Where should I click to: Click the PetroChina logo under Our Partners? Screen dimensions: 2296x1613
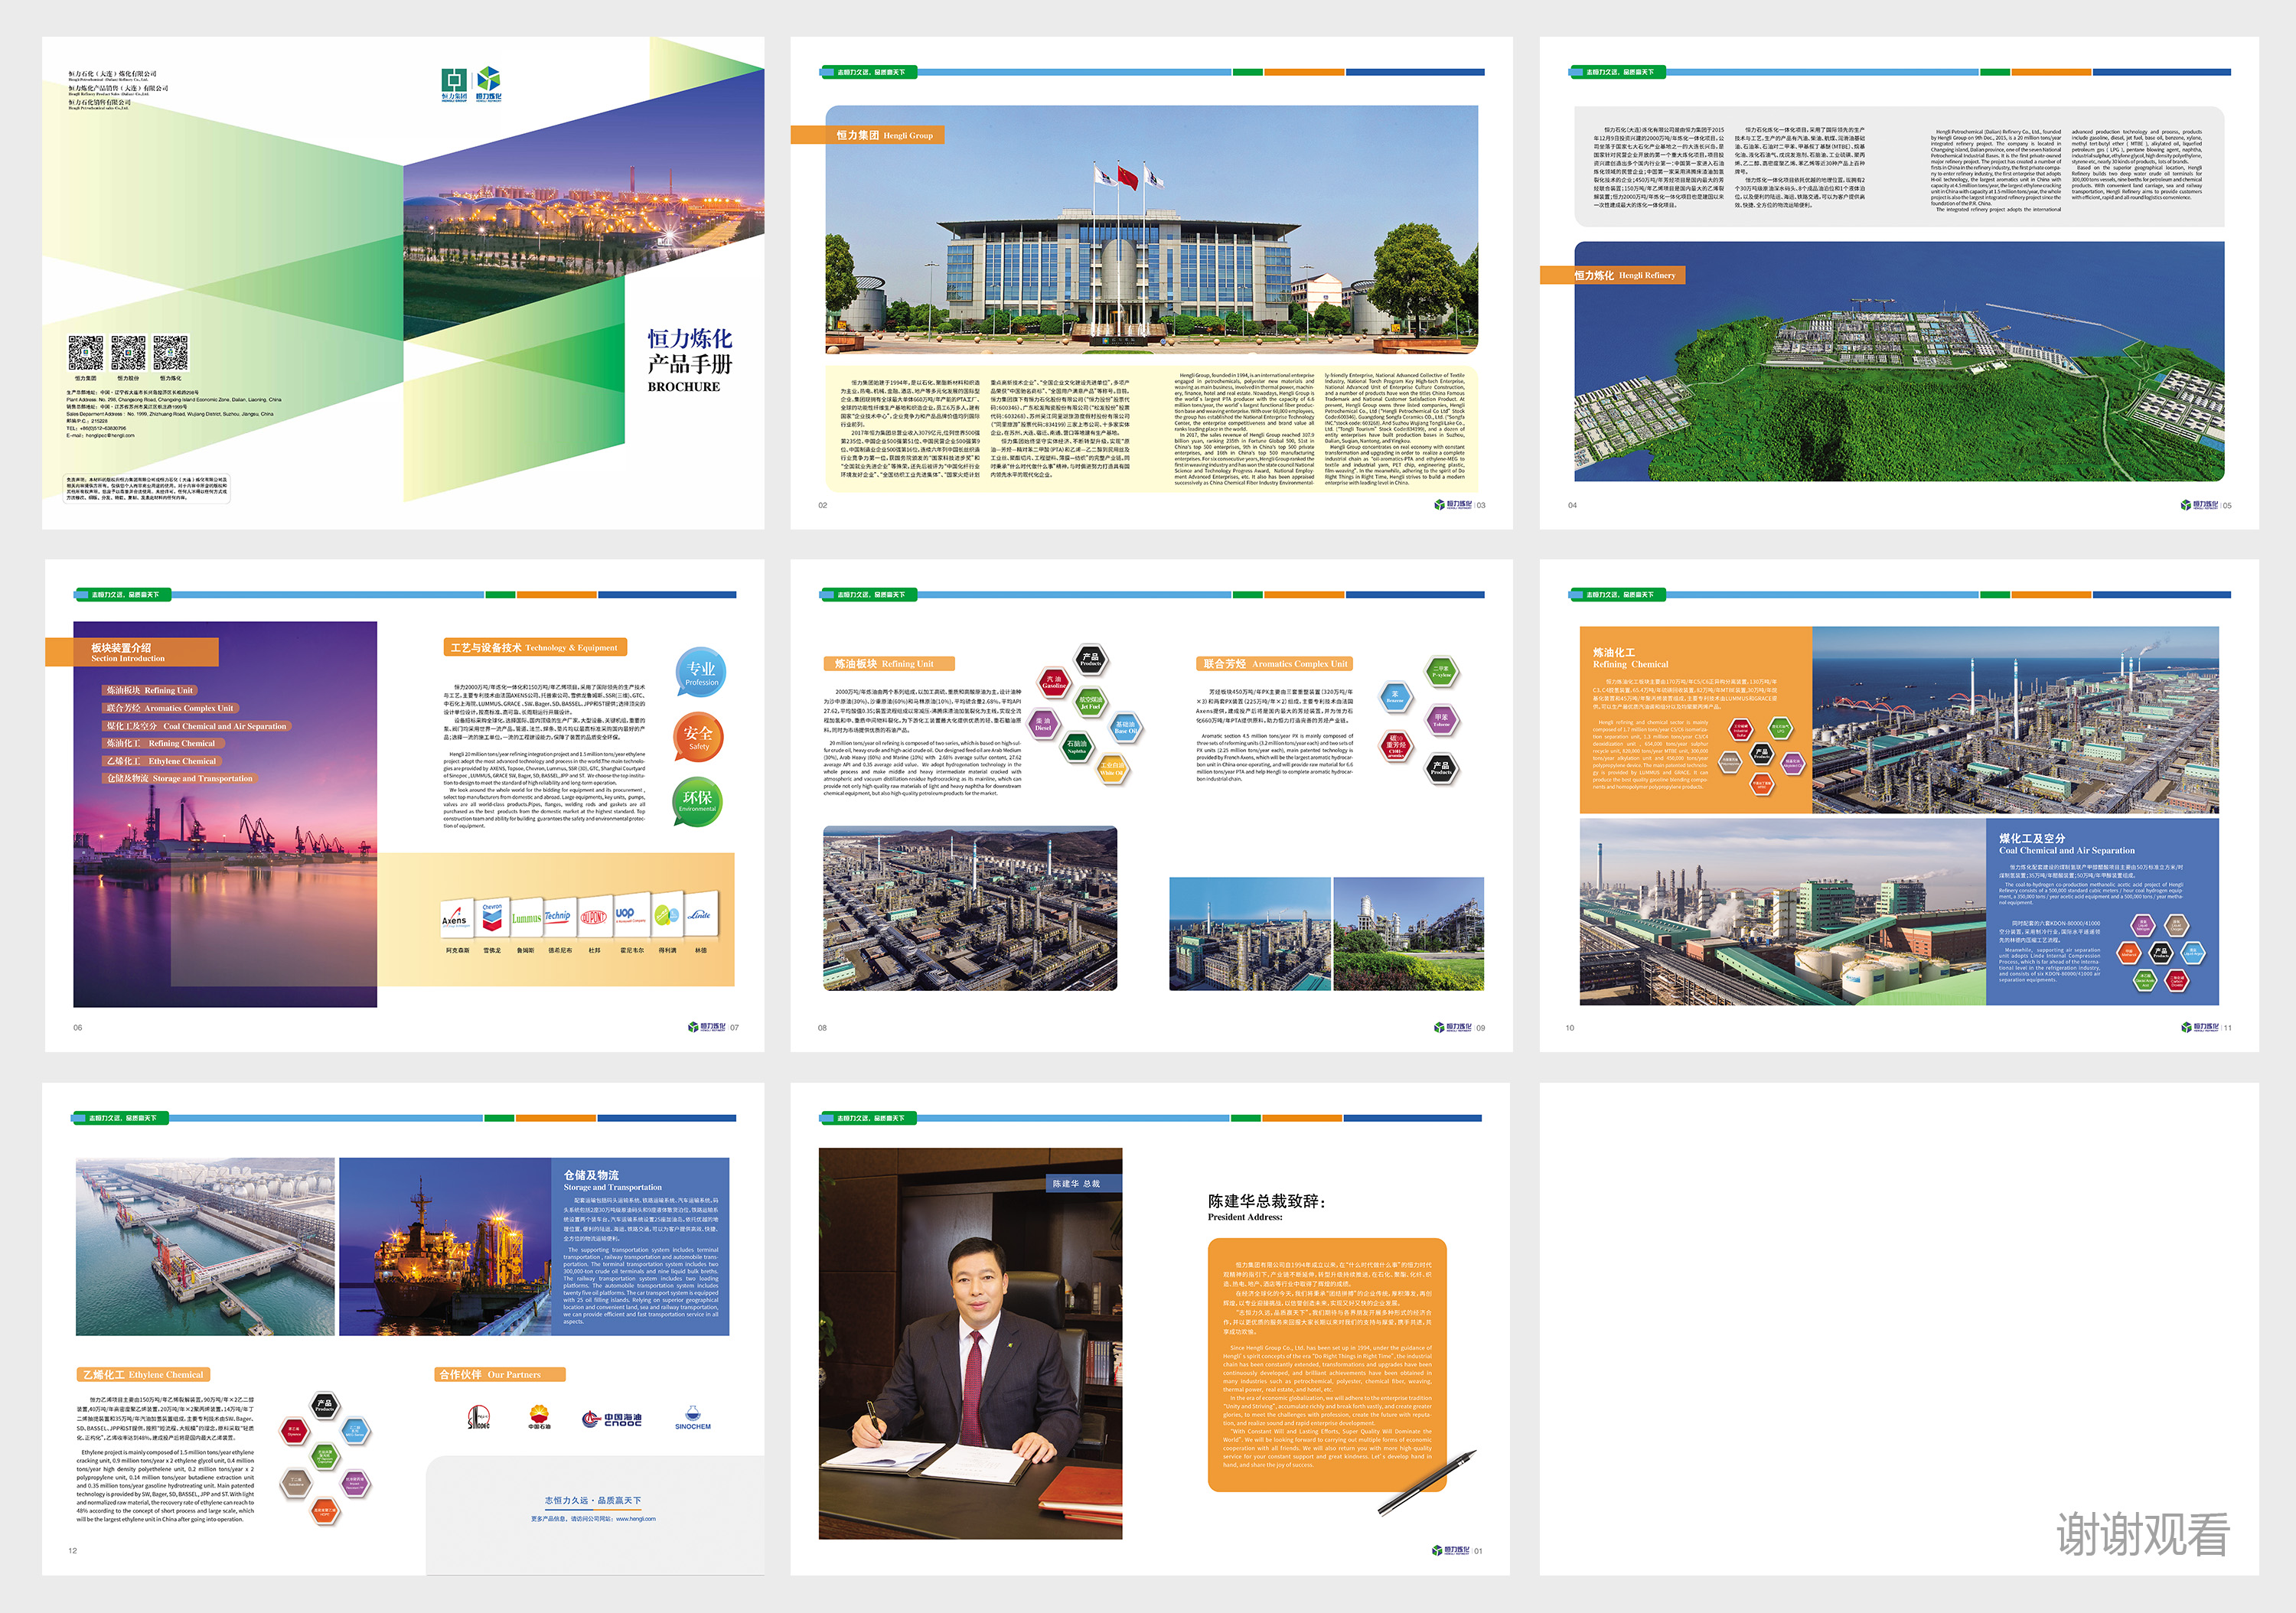point(539,1416)
